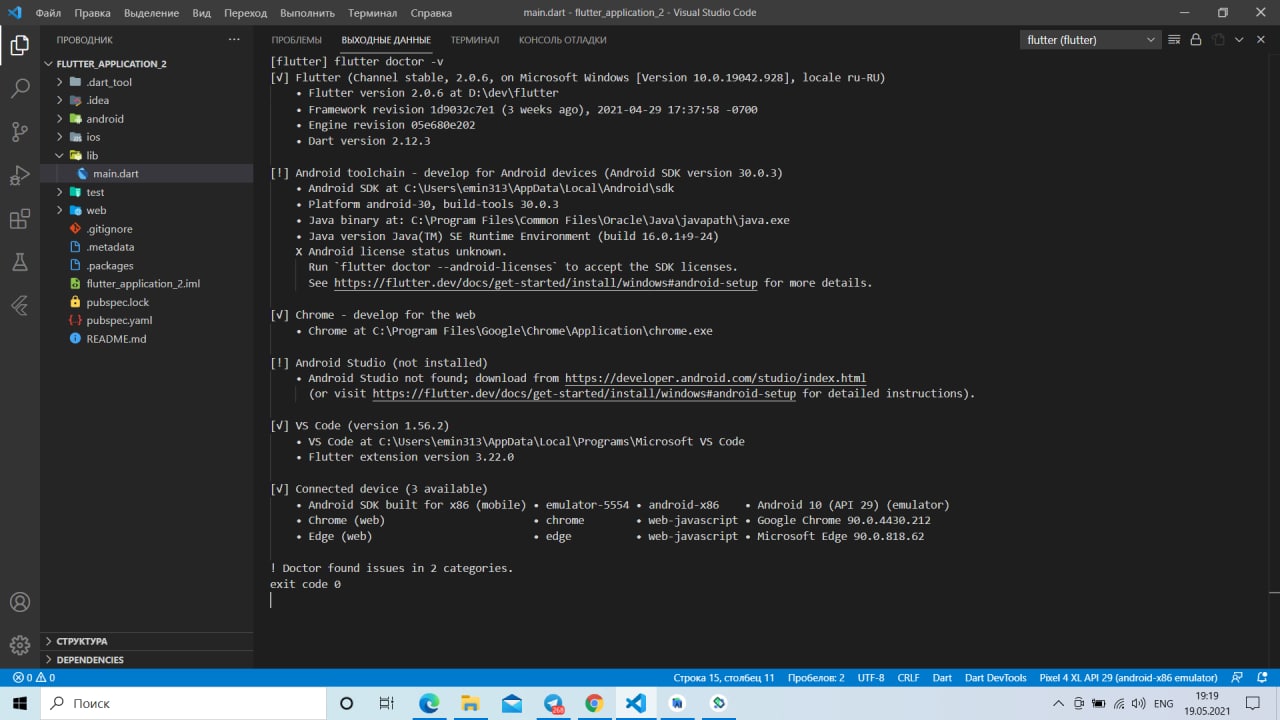
Task: Select README.md in Explorer
Action: (147, 339)
